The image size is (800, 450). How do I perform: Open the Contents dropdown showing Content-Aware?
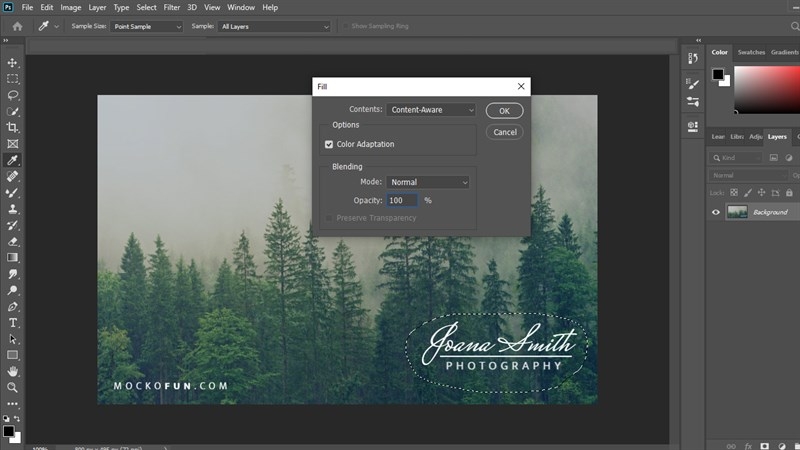coord(431,110)
